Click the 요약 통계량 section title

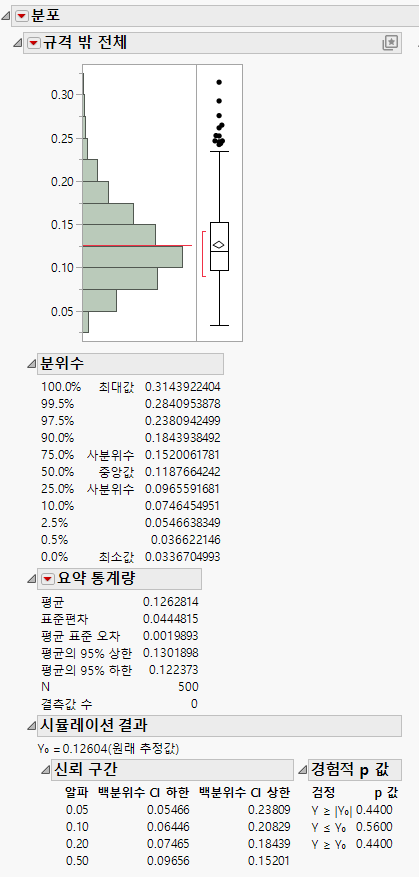(x=96, y=578)
